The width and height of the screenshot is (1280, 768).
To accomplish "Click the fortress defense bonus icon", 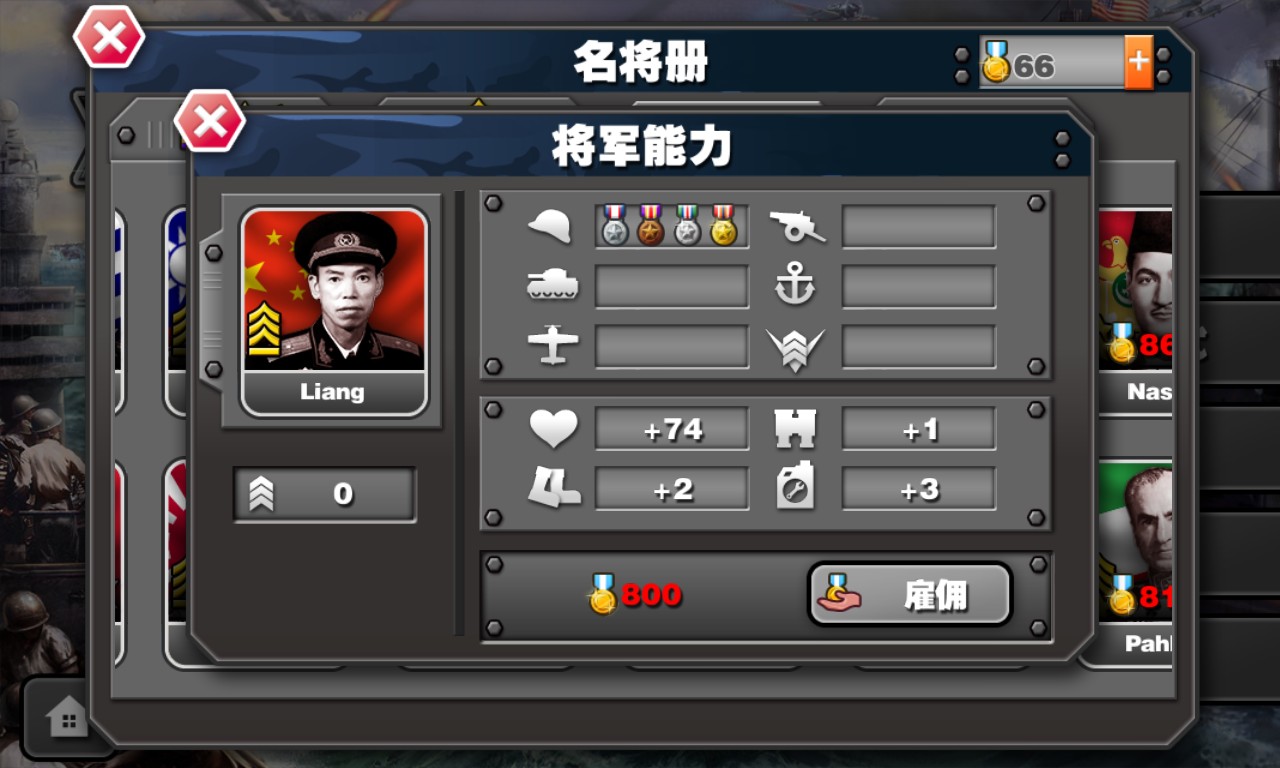I will pyautogui.click(x=795, y=429).
